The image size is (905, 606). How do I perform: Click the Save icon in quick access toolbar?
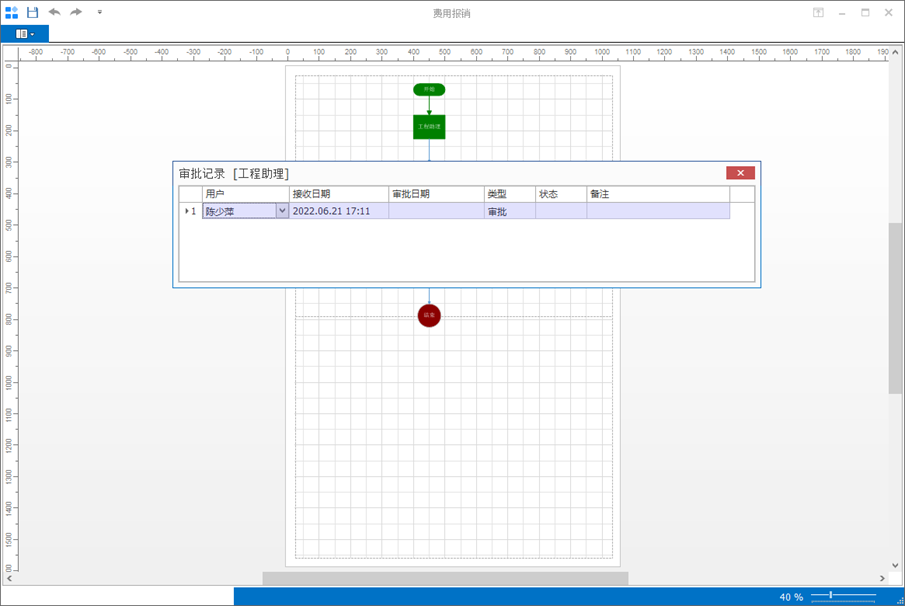[x=33, y=12]
